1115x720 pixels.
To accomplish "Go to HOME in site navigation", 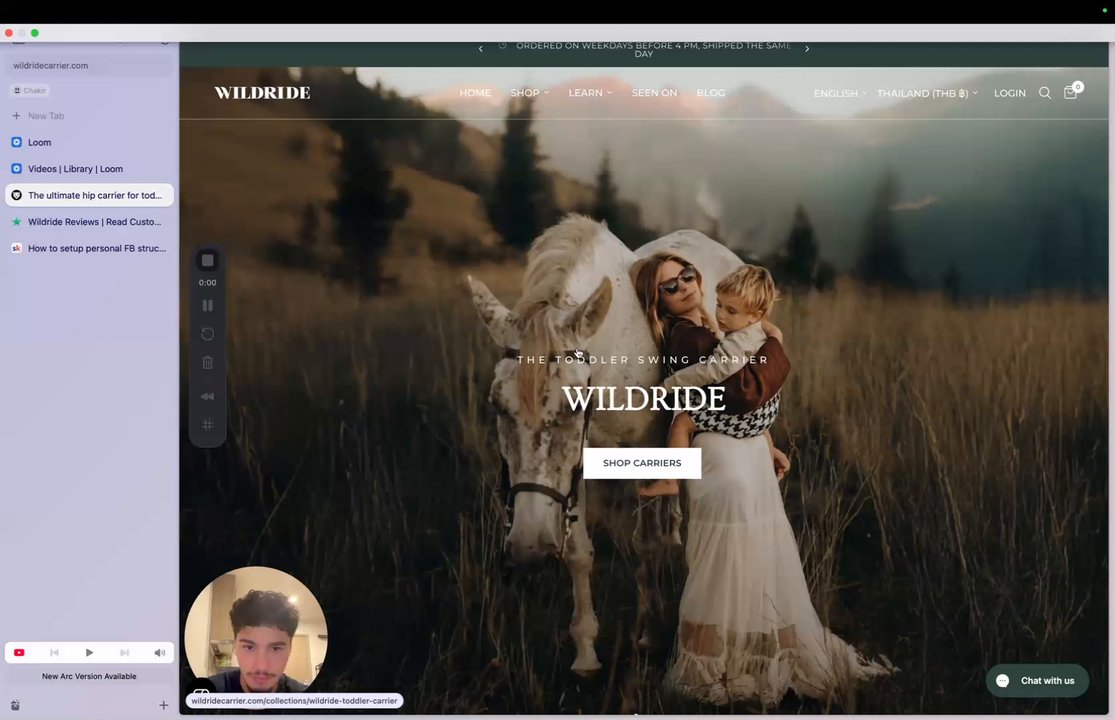I will click(475, 93).
